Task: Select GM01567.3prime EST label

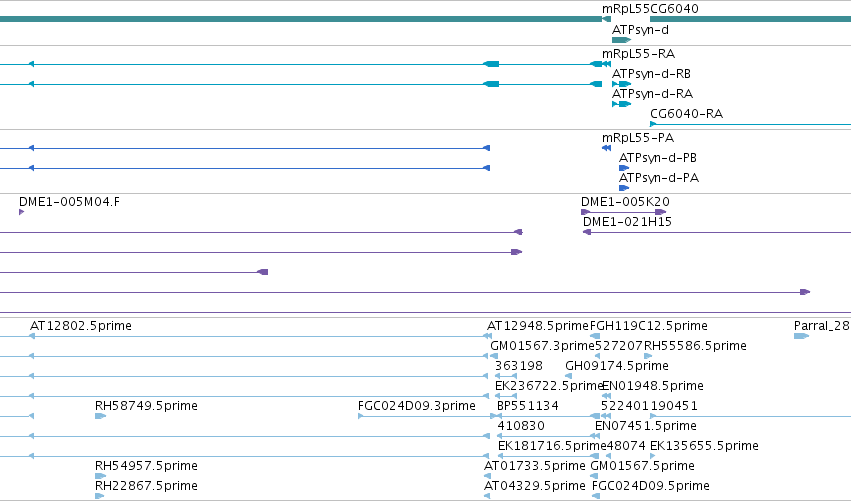Action: point(542,346)
